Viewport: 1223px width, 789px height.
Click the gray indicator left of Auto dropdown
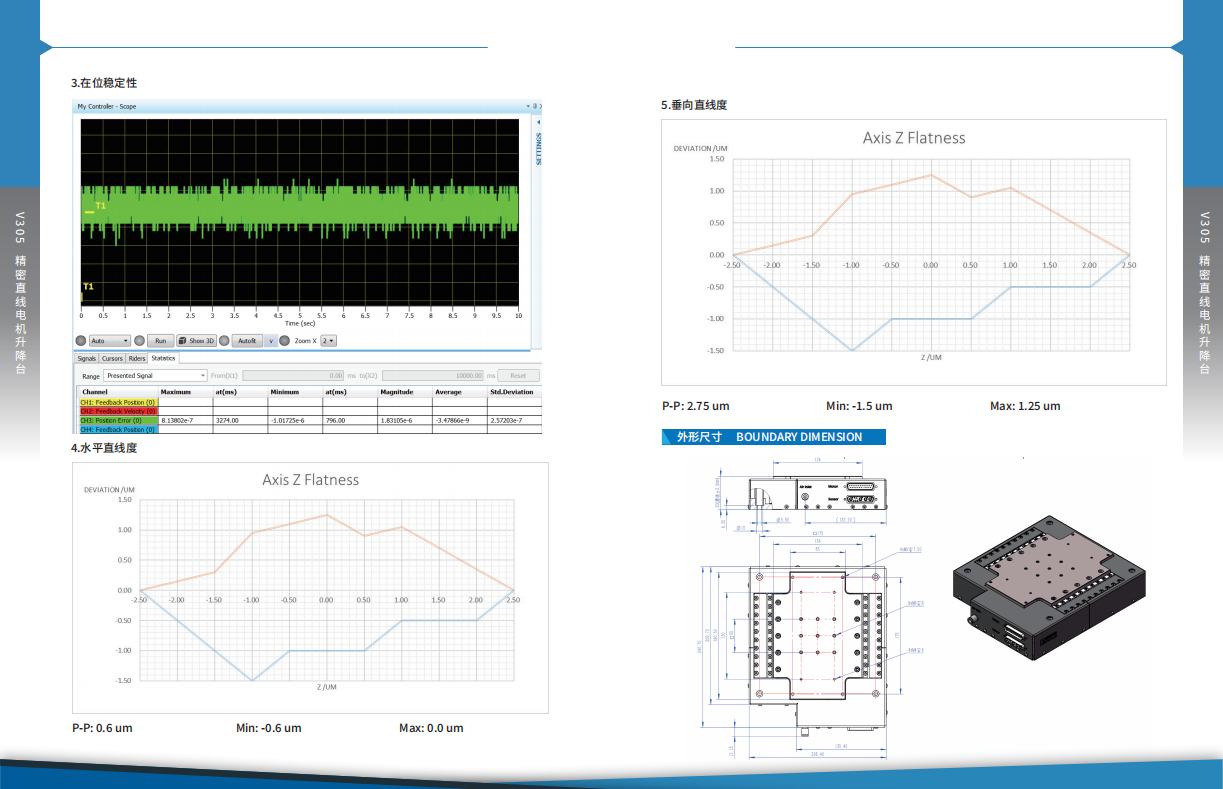point(82,340)
